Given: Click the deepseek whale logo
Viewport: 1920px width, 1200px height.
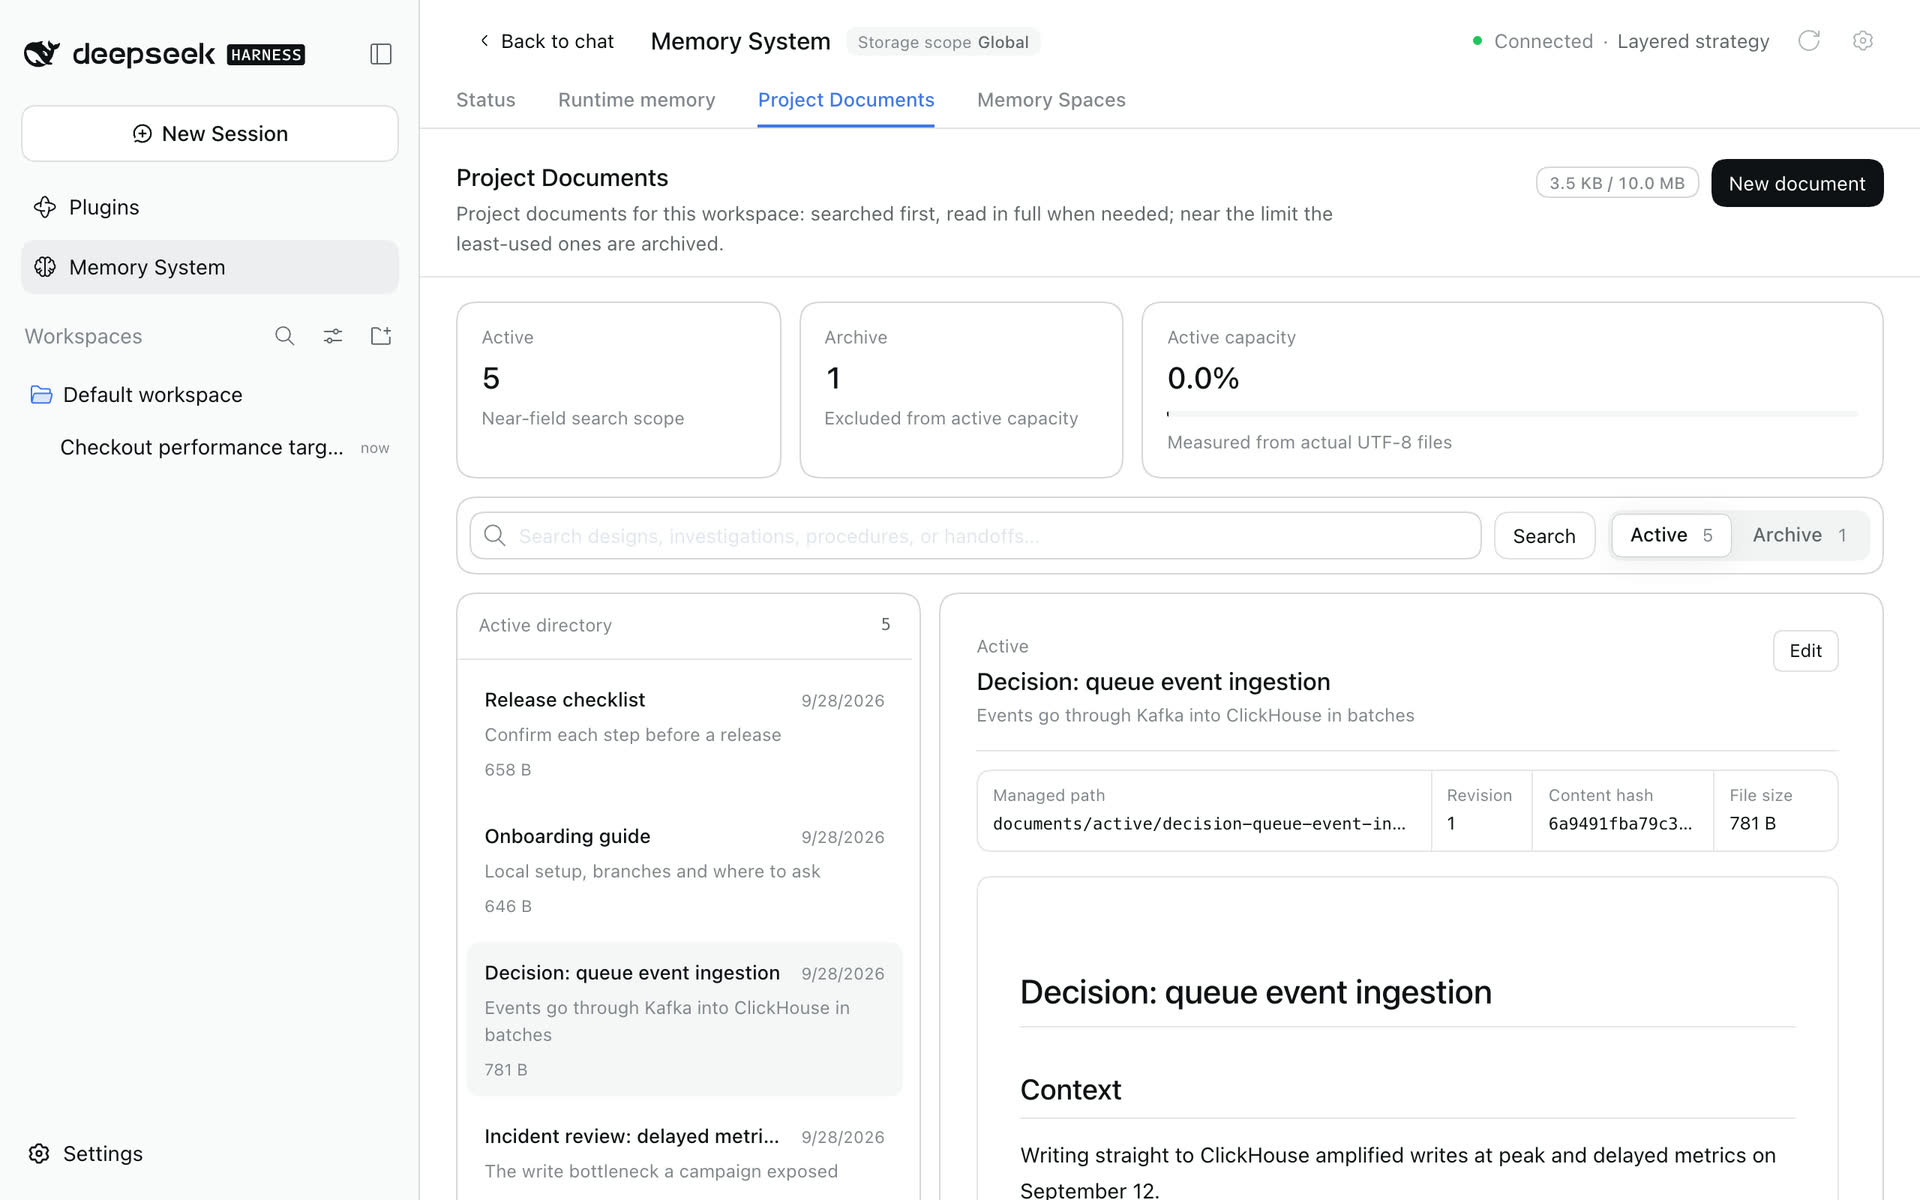Looking at the screenshot, I should click(x=42, y=54).
